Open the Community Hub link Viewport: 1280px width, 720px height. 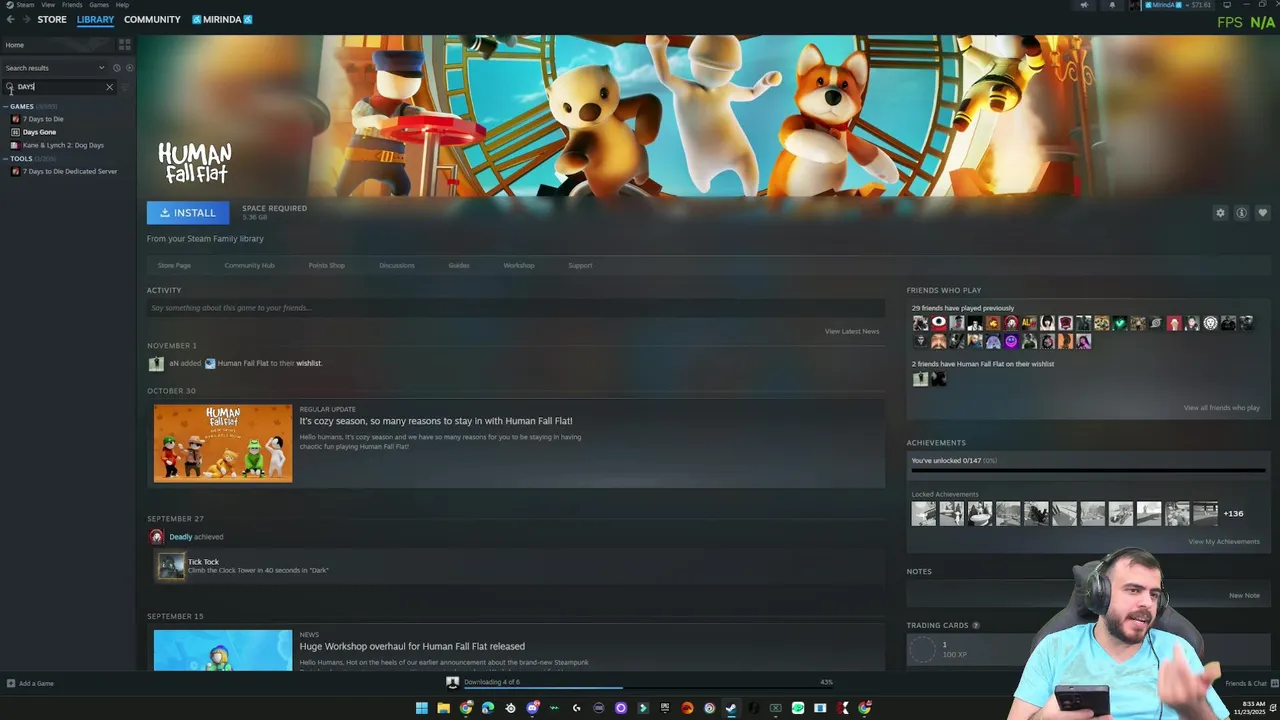(249, 266)
